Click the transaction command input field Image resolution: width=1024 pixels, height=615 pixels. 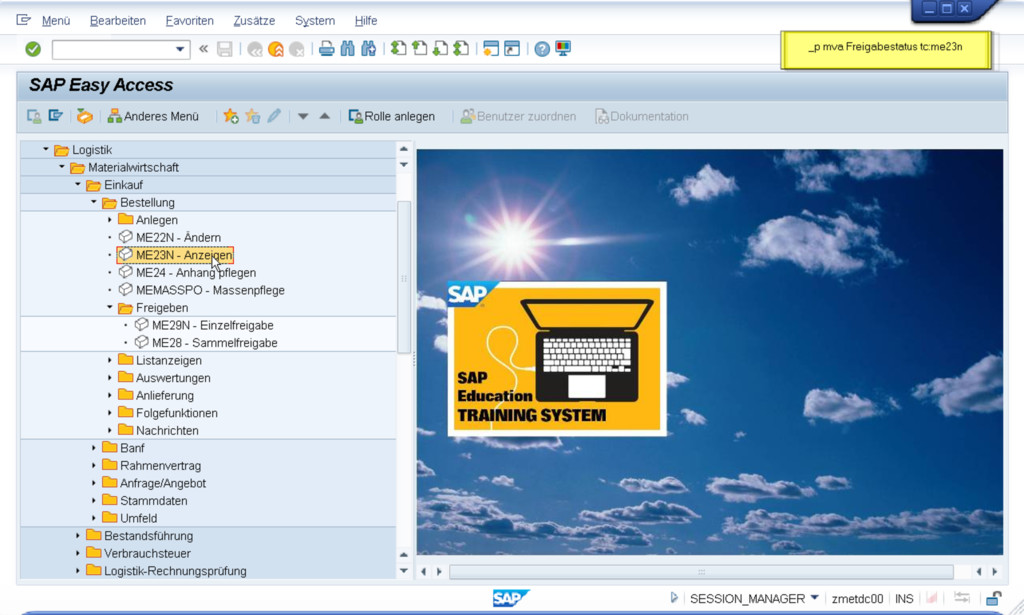112,49
